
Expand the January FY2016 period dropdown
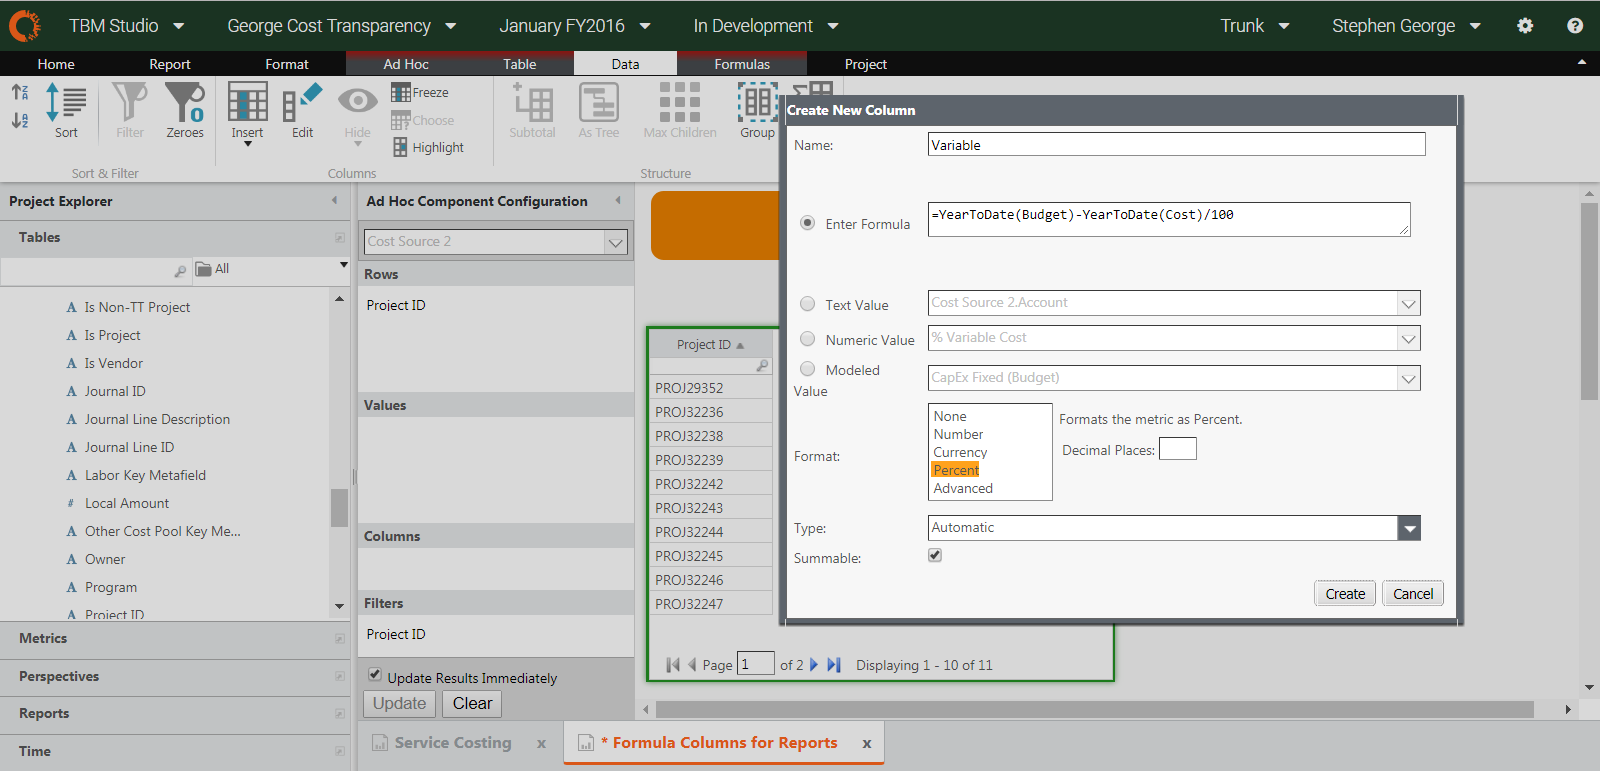(645, 26)
